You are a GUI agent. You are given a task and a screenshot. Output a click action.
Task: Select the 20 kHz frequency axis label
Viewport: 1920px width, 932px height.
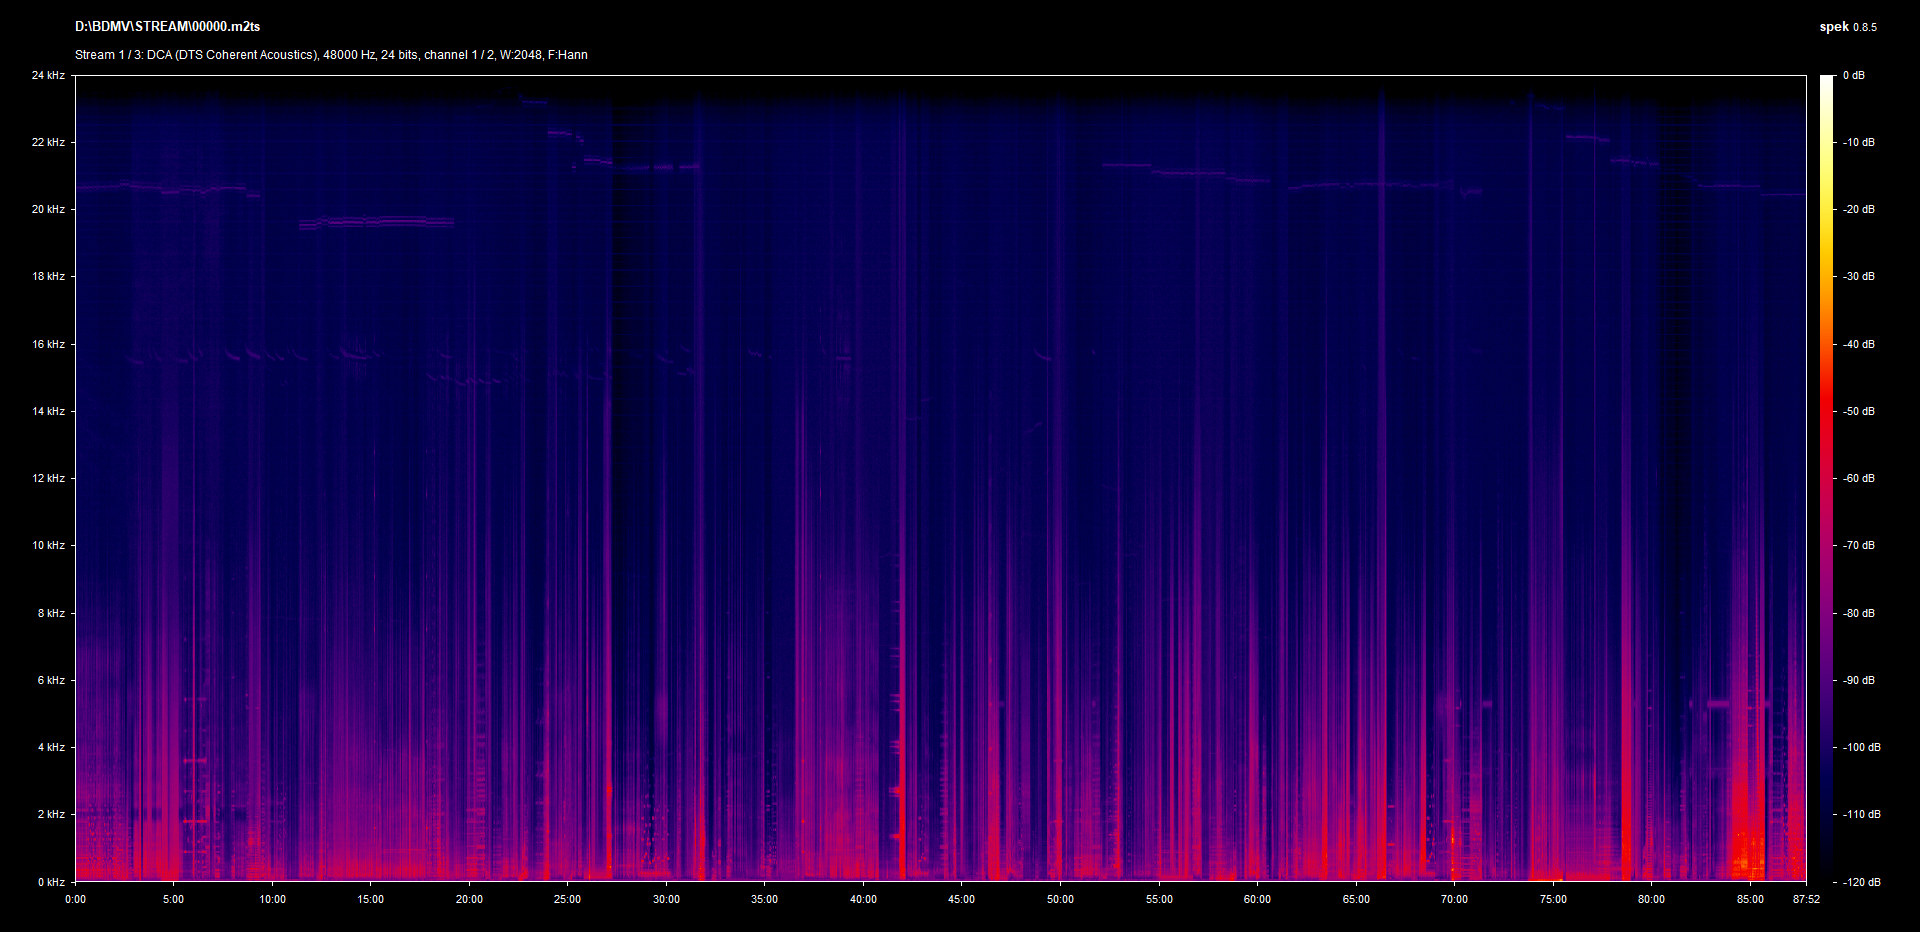48,209
